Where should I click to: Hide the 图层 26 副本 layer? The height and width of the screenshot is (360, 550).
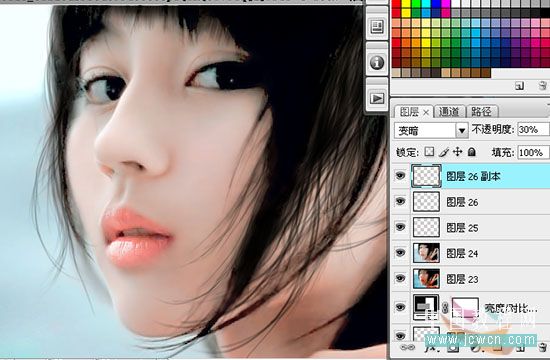[400, 175]
